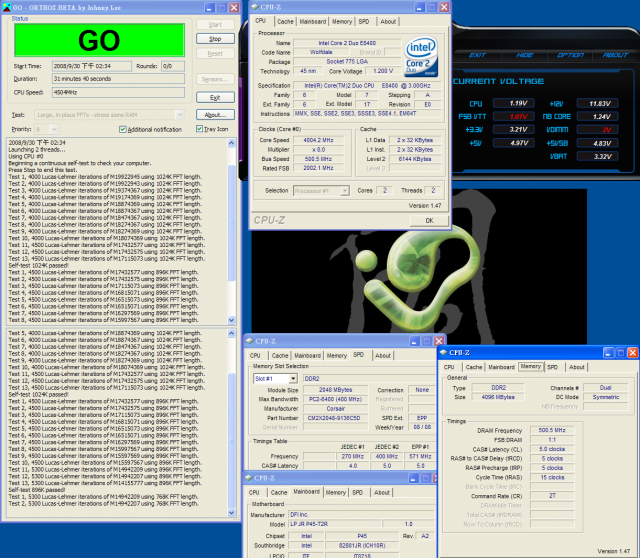Viewport: 640px width, 558px height.
Task: Click the ORTHOS title bar app icon
Action: (x=7, y=7)
